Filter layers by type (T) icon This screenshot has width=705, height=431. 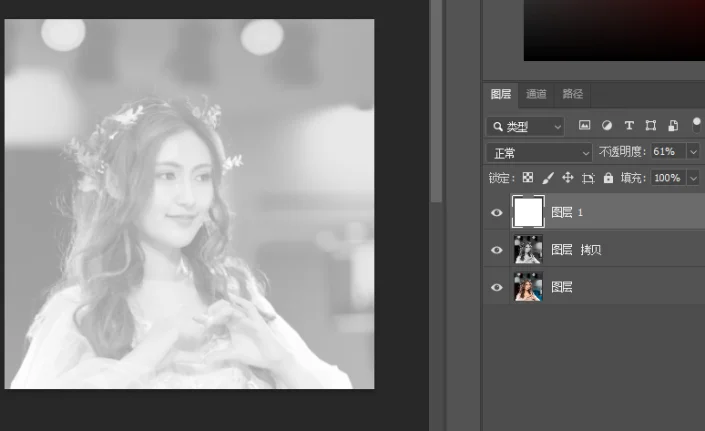point(629,125)
